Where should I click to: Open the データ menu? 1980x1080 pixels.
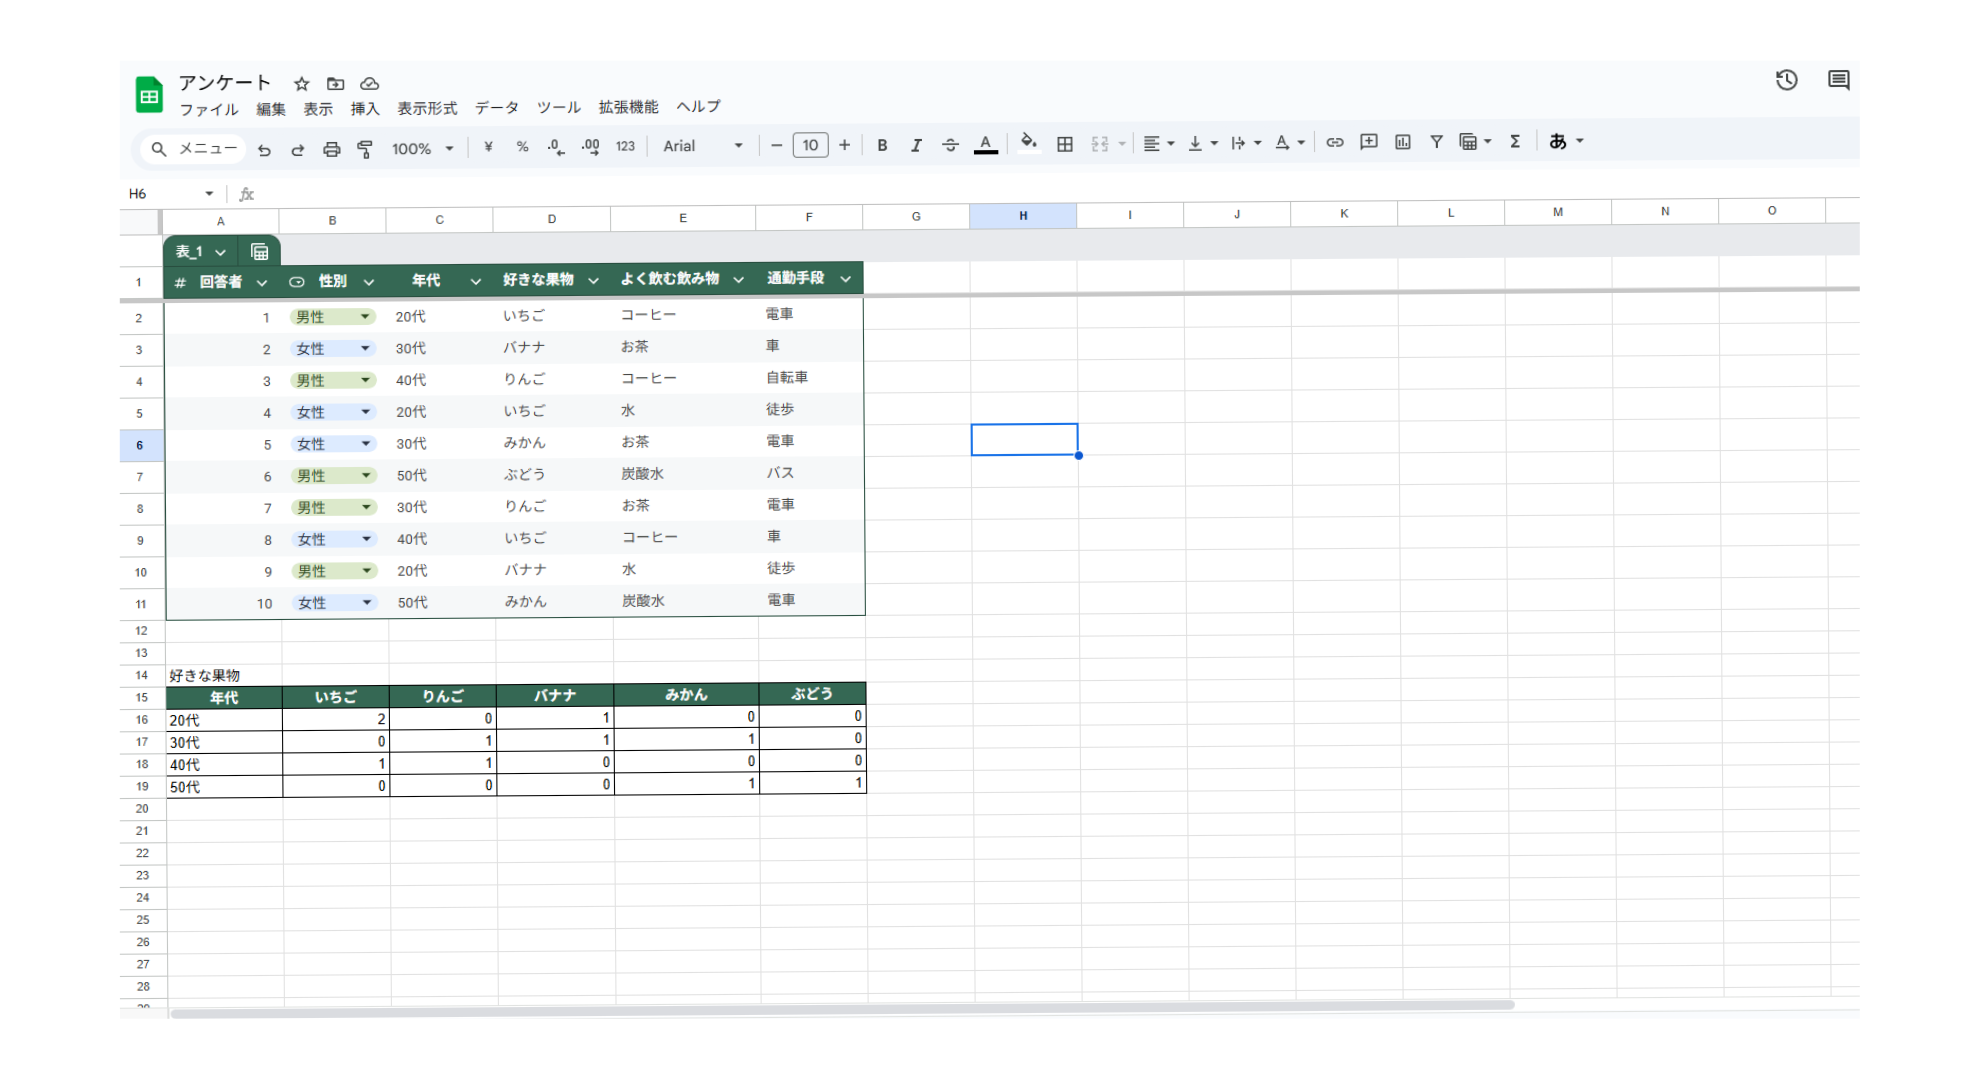(x=496, y=108)
